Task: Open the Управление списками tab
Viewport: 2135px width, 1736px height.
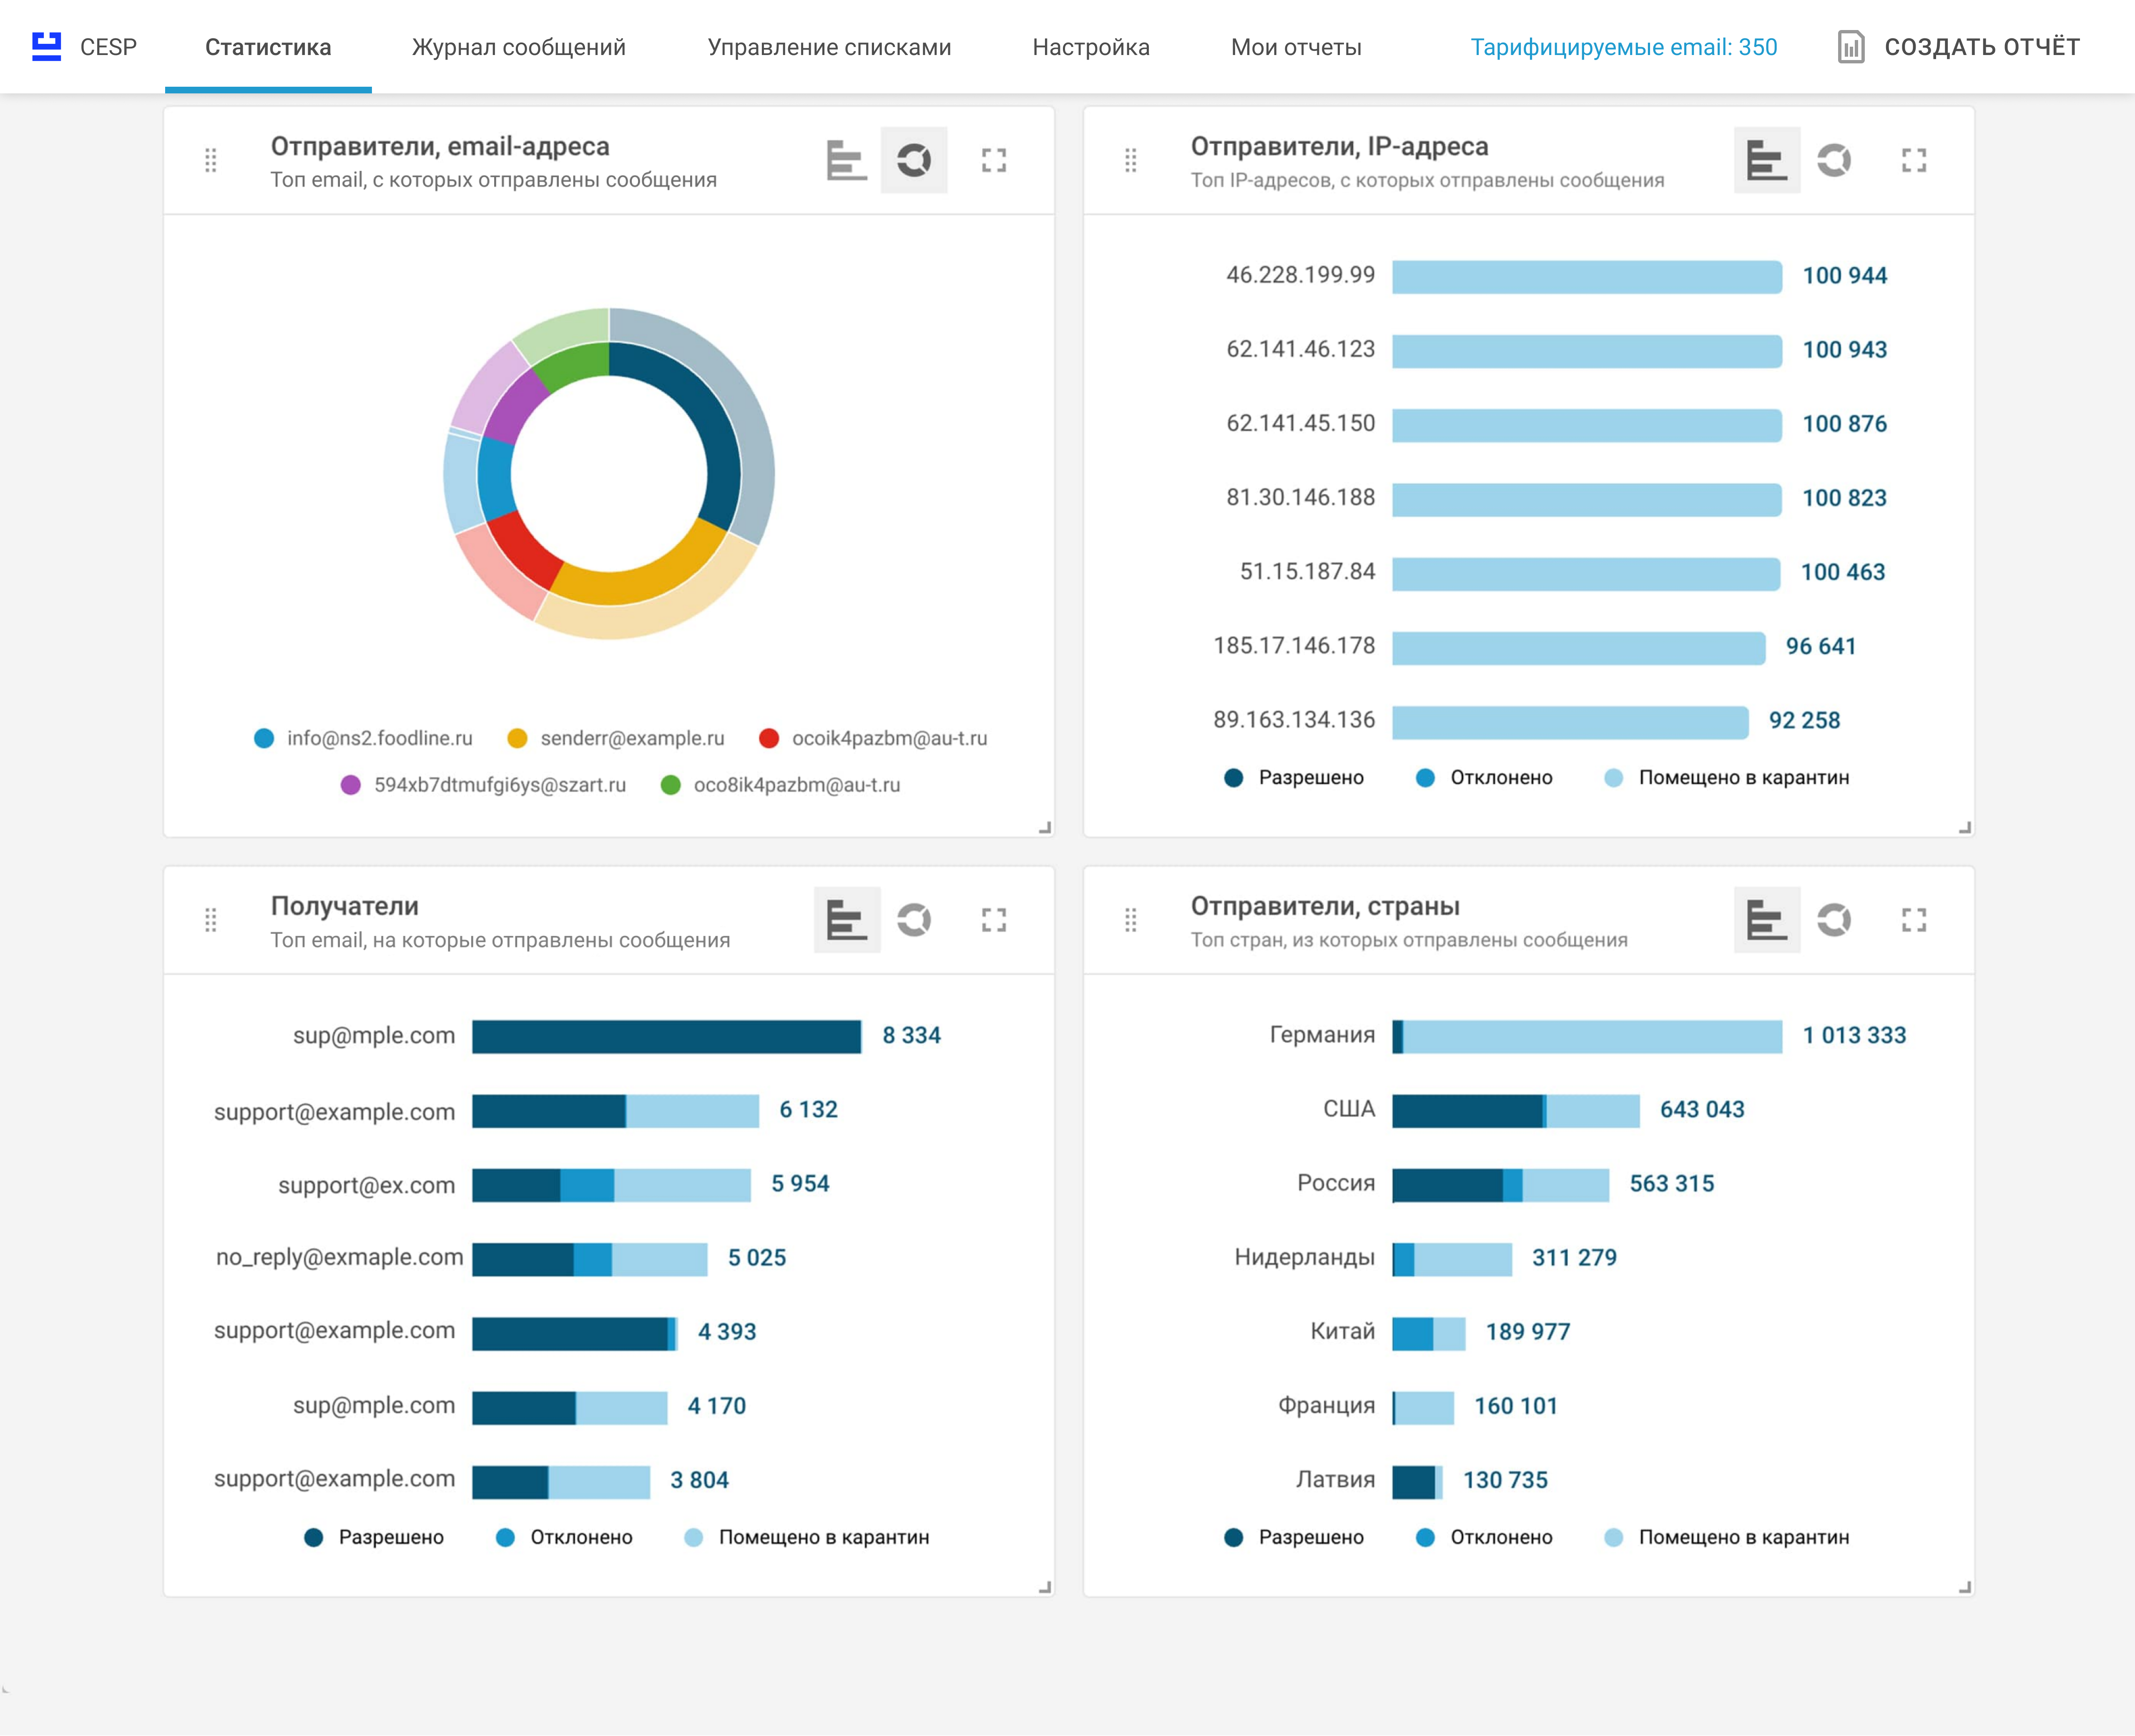Action: click(x=828, y=47)
